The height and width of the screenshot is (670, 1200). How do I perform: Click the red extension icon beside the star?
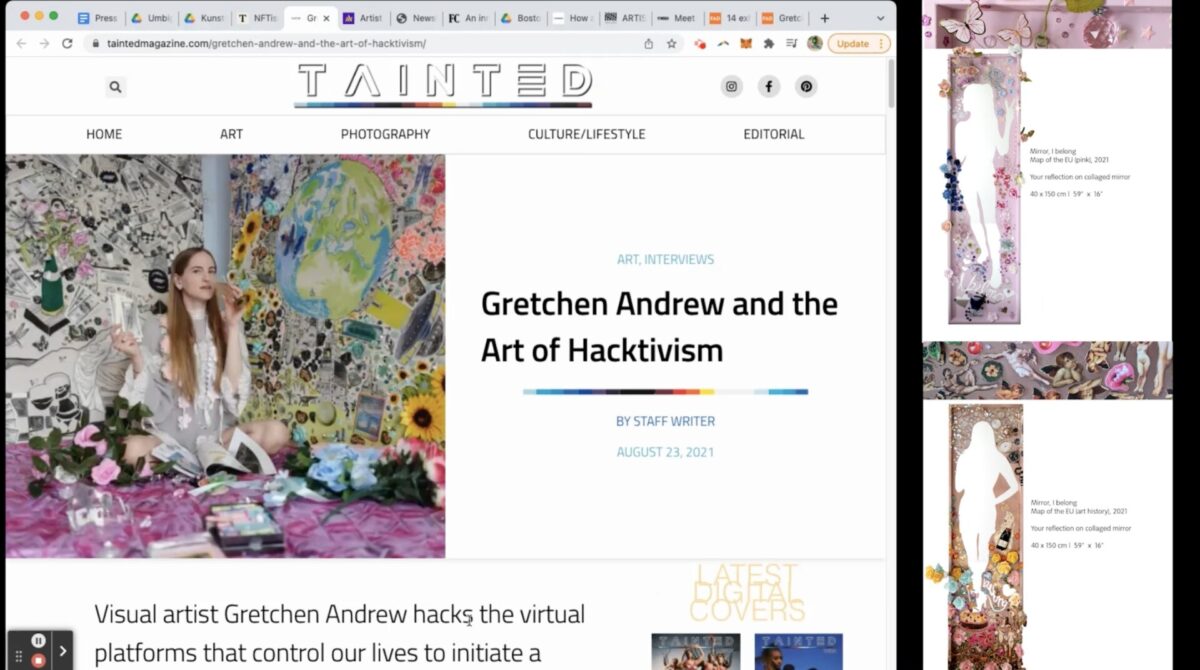[700, 44]
